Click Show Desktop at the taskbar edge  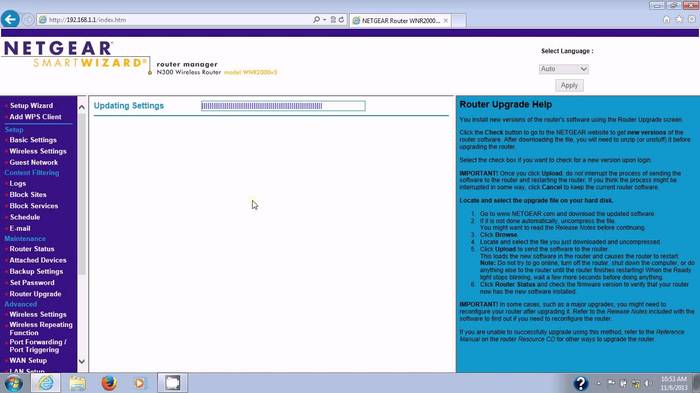click(x=696, y=383)
